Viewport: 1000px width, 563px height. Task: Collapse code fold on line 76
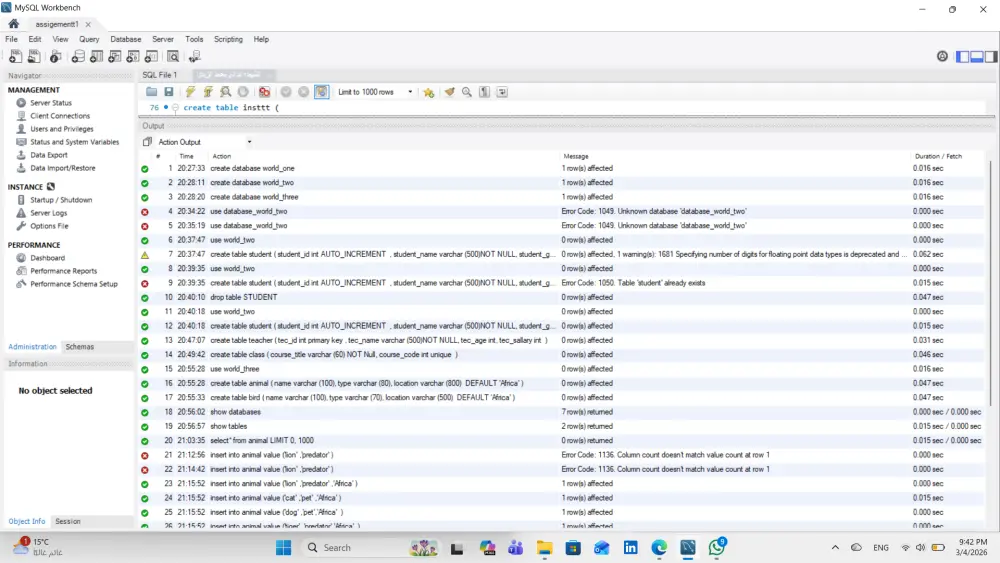(x=175, y=108)
